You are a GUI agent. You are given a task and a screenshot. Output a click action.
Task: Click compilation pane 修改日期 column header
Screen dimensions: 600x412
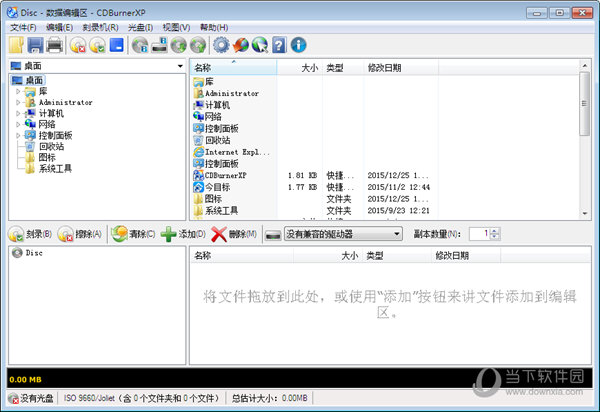[466, 256]
